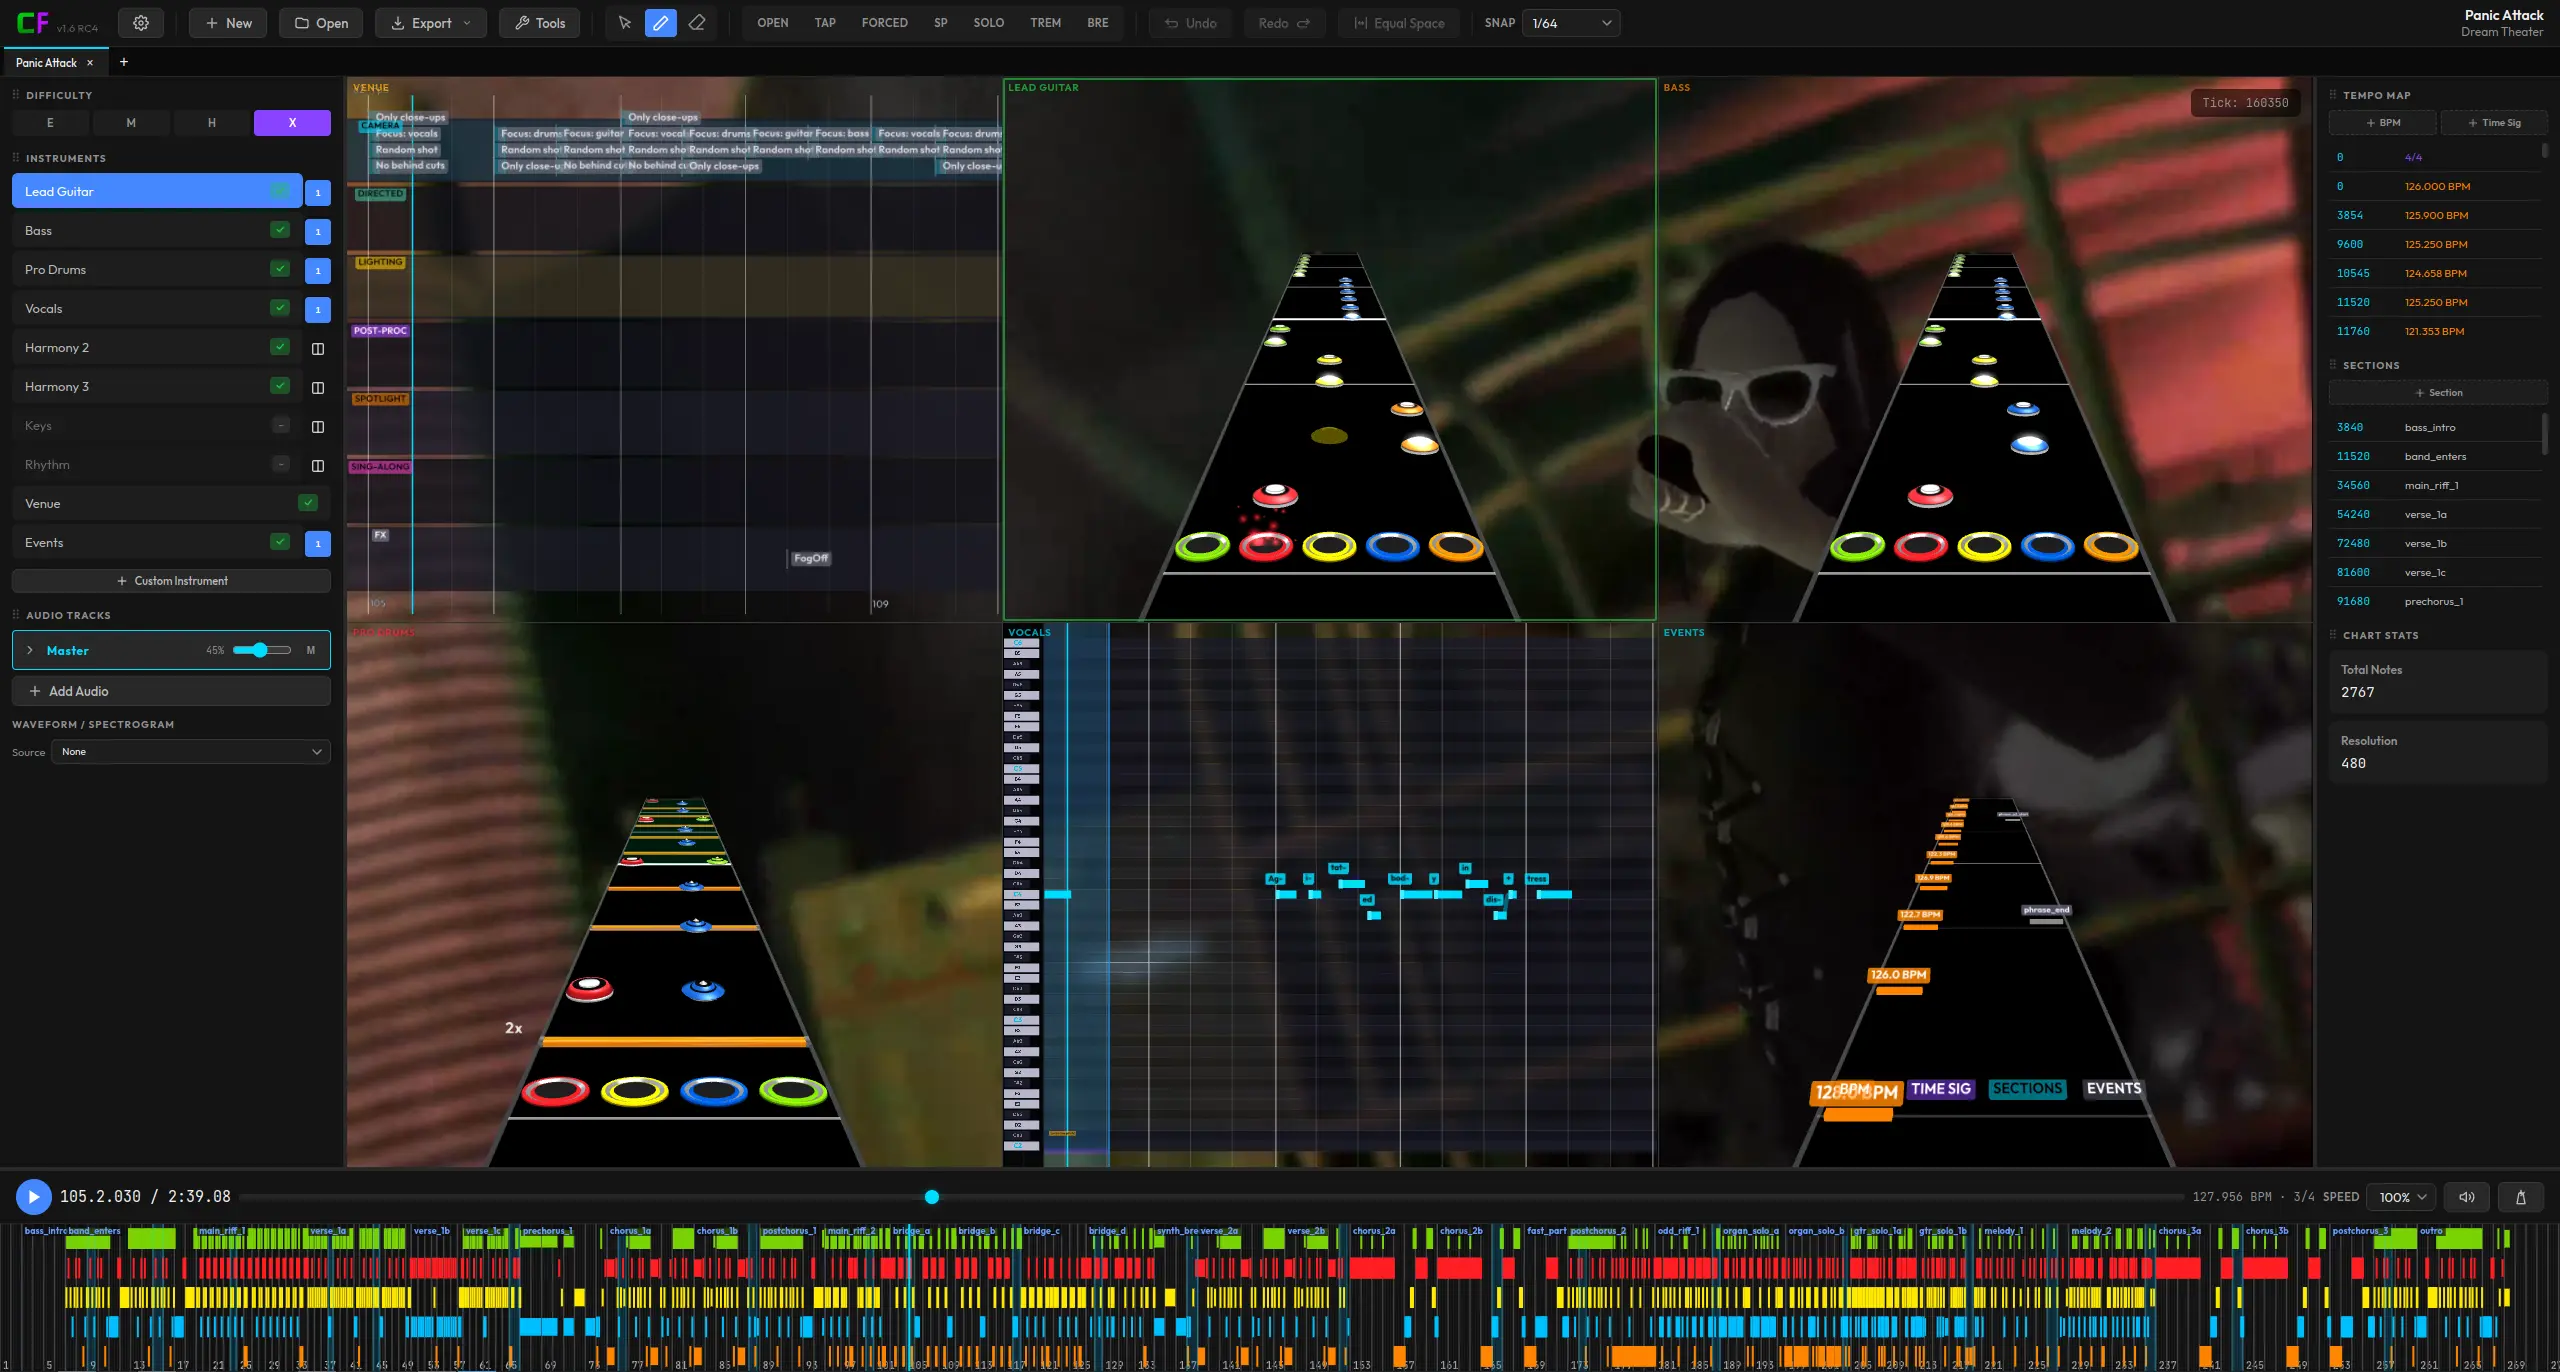
Task: Toggle the Bass visibility checkbox
Action: 280,230
